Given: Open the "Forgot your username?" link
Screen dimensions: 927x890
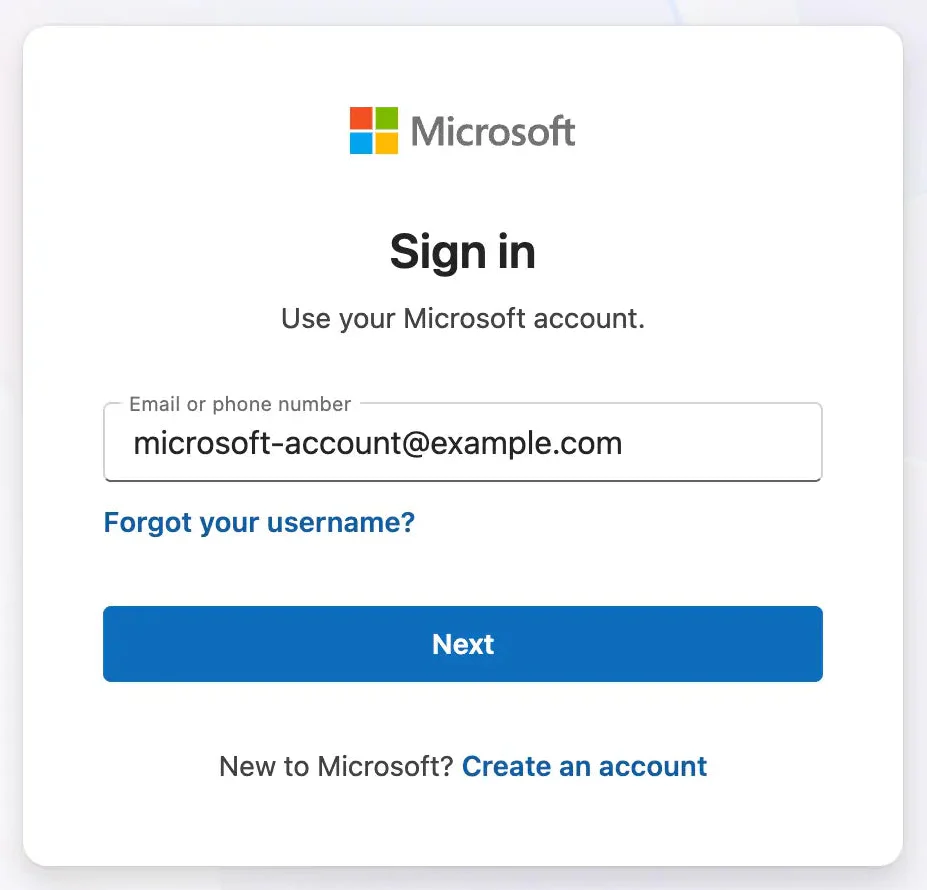Looking at the screenshot, I should click(x=259, y=521).
